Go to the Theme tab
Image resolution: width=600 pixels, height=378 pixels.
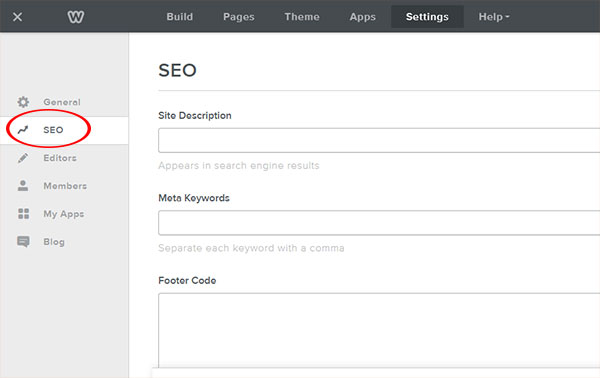tap(302, 17)
